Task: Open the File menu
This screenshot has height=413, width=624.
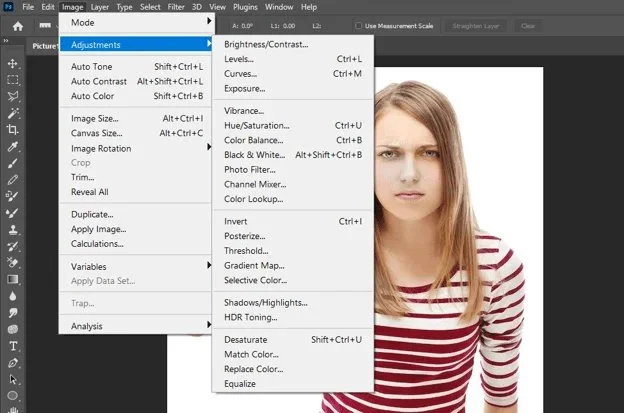Action: [x=28, y=7]
